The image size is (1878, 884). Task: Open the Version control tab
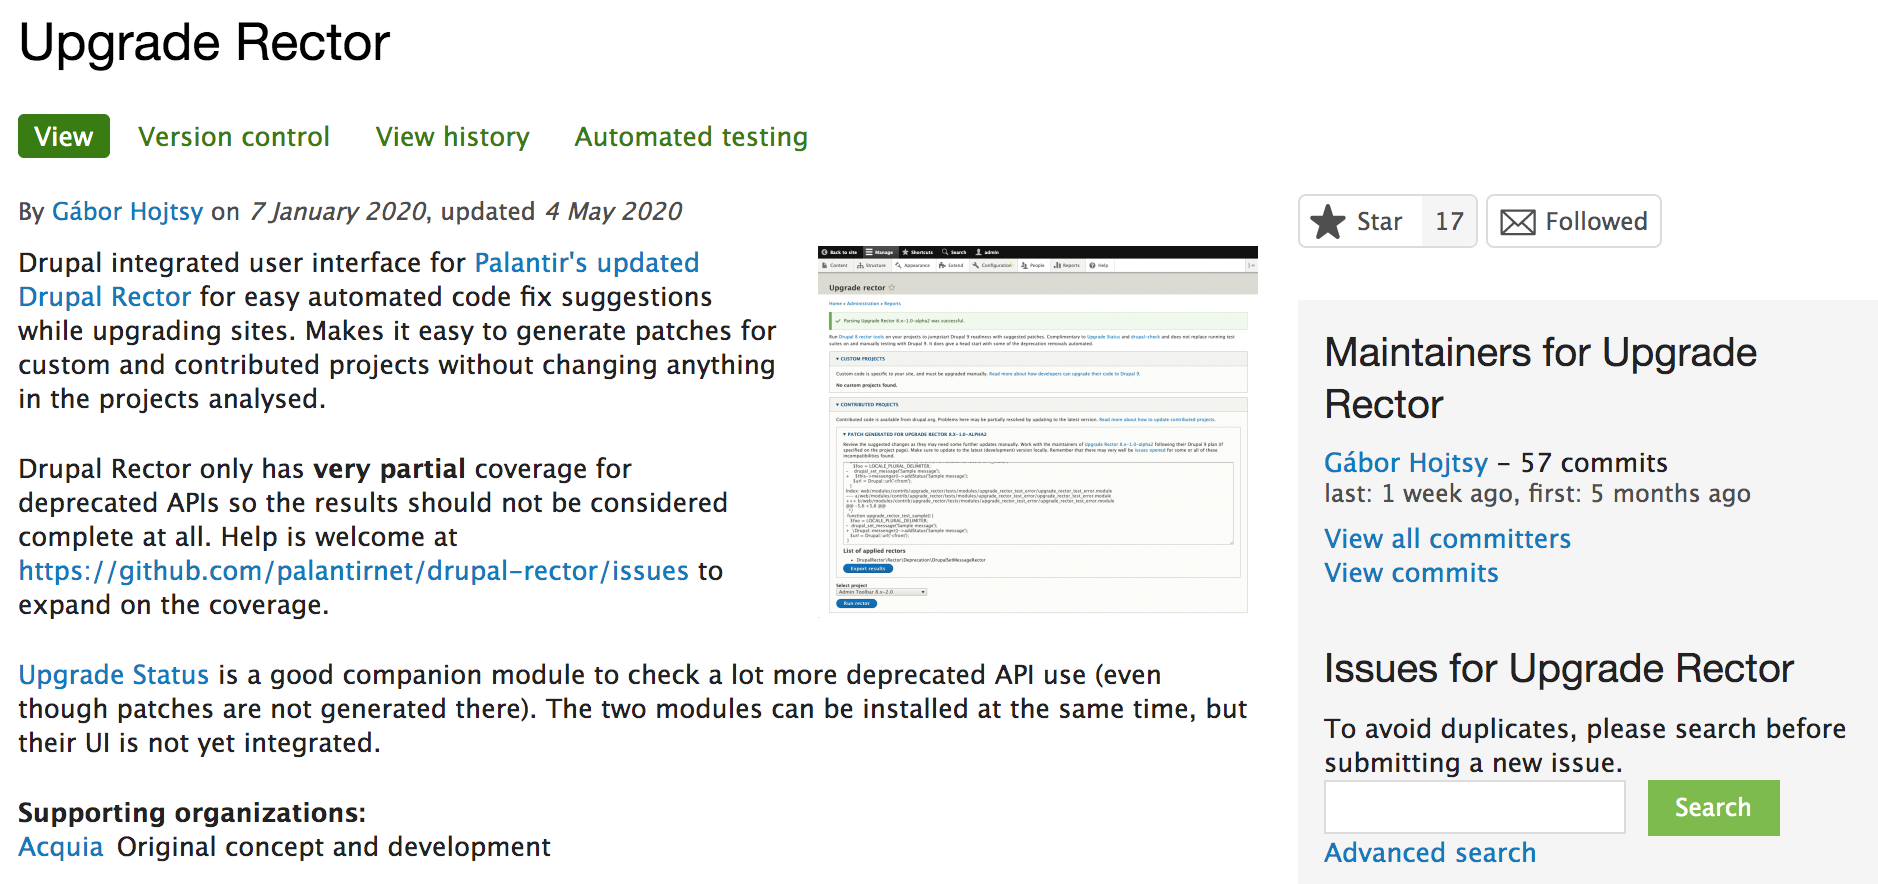tap(234, 136)
